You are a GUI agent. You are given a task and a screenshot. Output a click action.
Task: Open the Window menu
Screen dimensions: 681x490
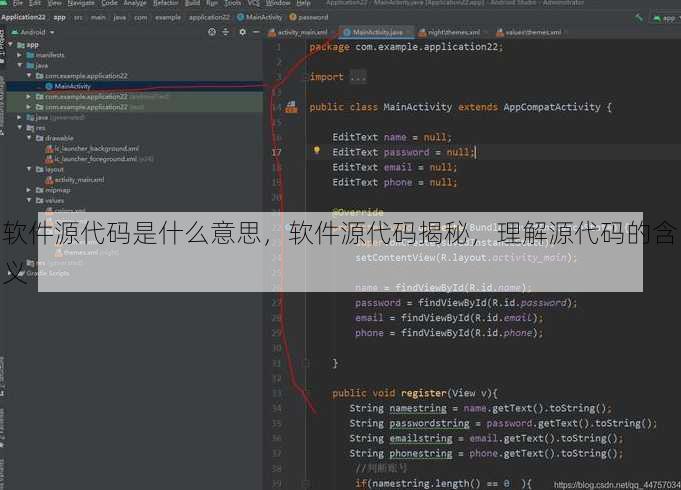pos(278,3)
